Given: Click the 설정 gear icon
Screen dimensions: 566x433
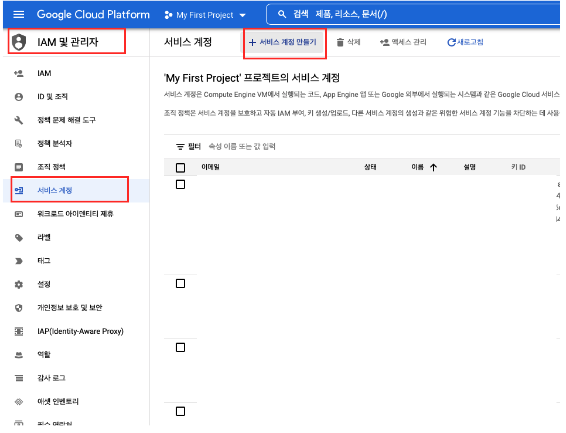Looking at the screenshot, I should click(x=19, y=284).
